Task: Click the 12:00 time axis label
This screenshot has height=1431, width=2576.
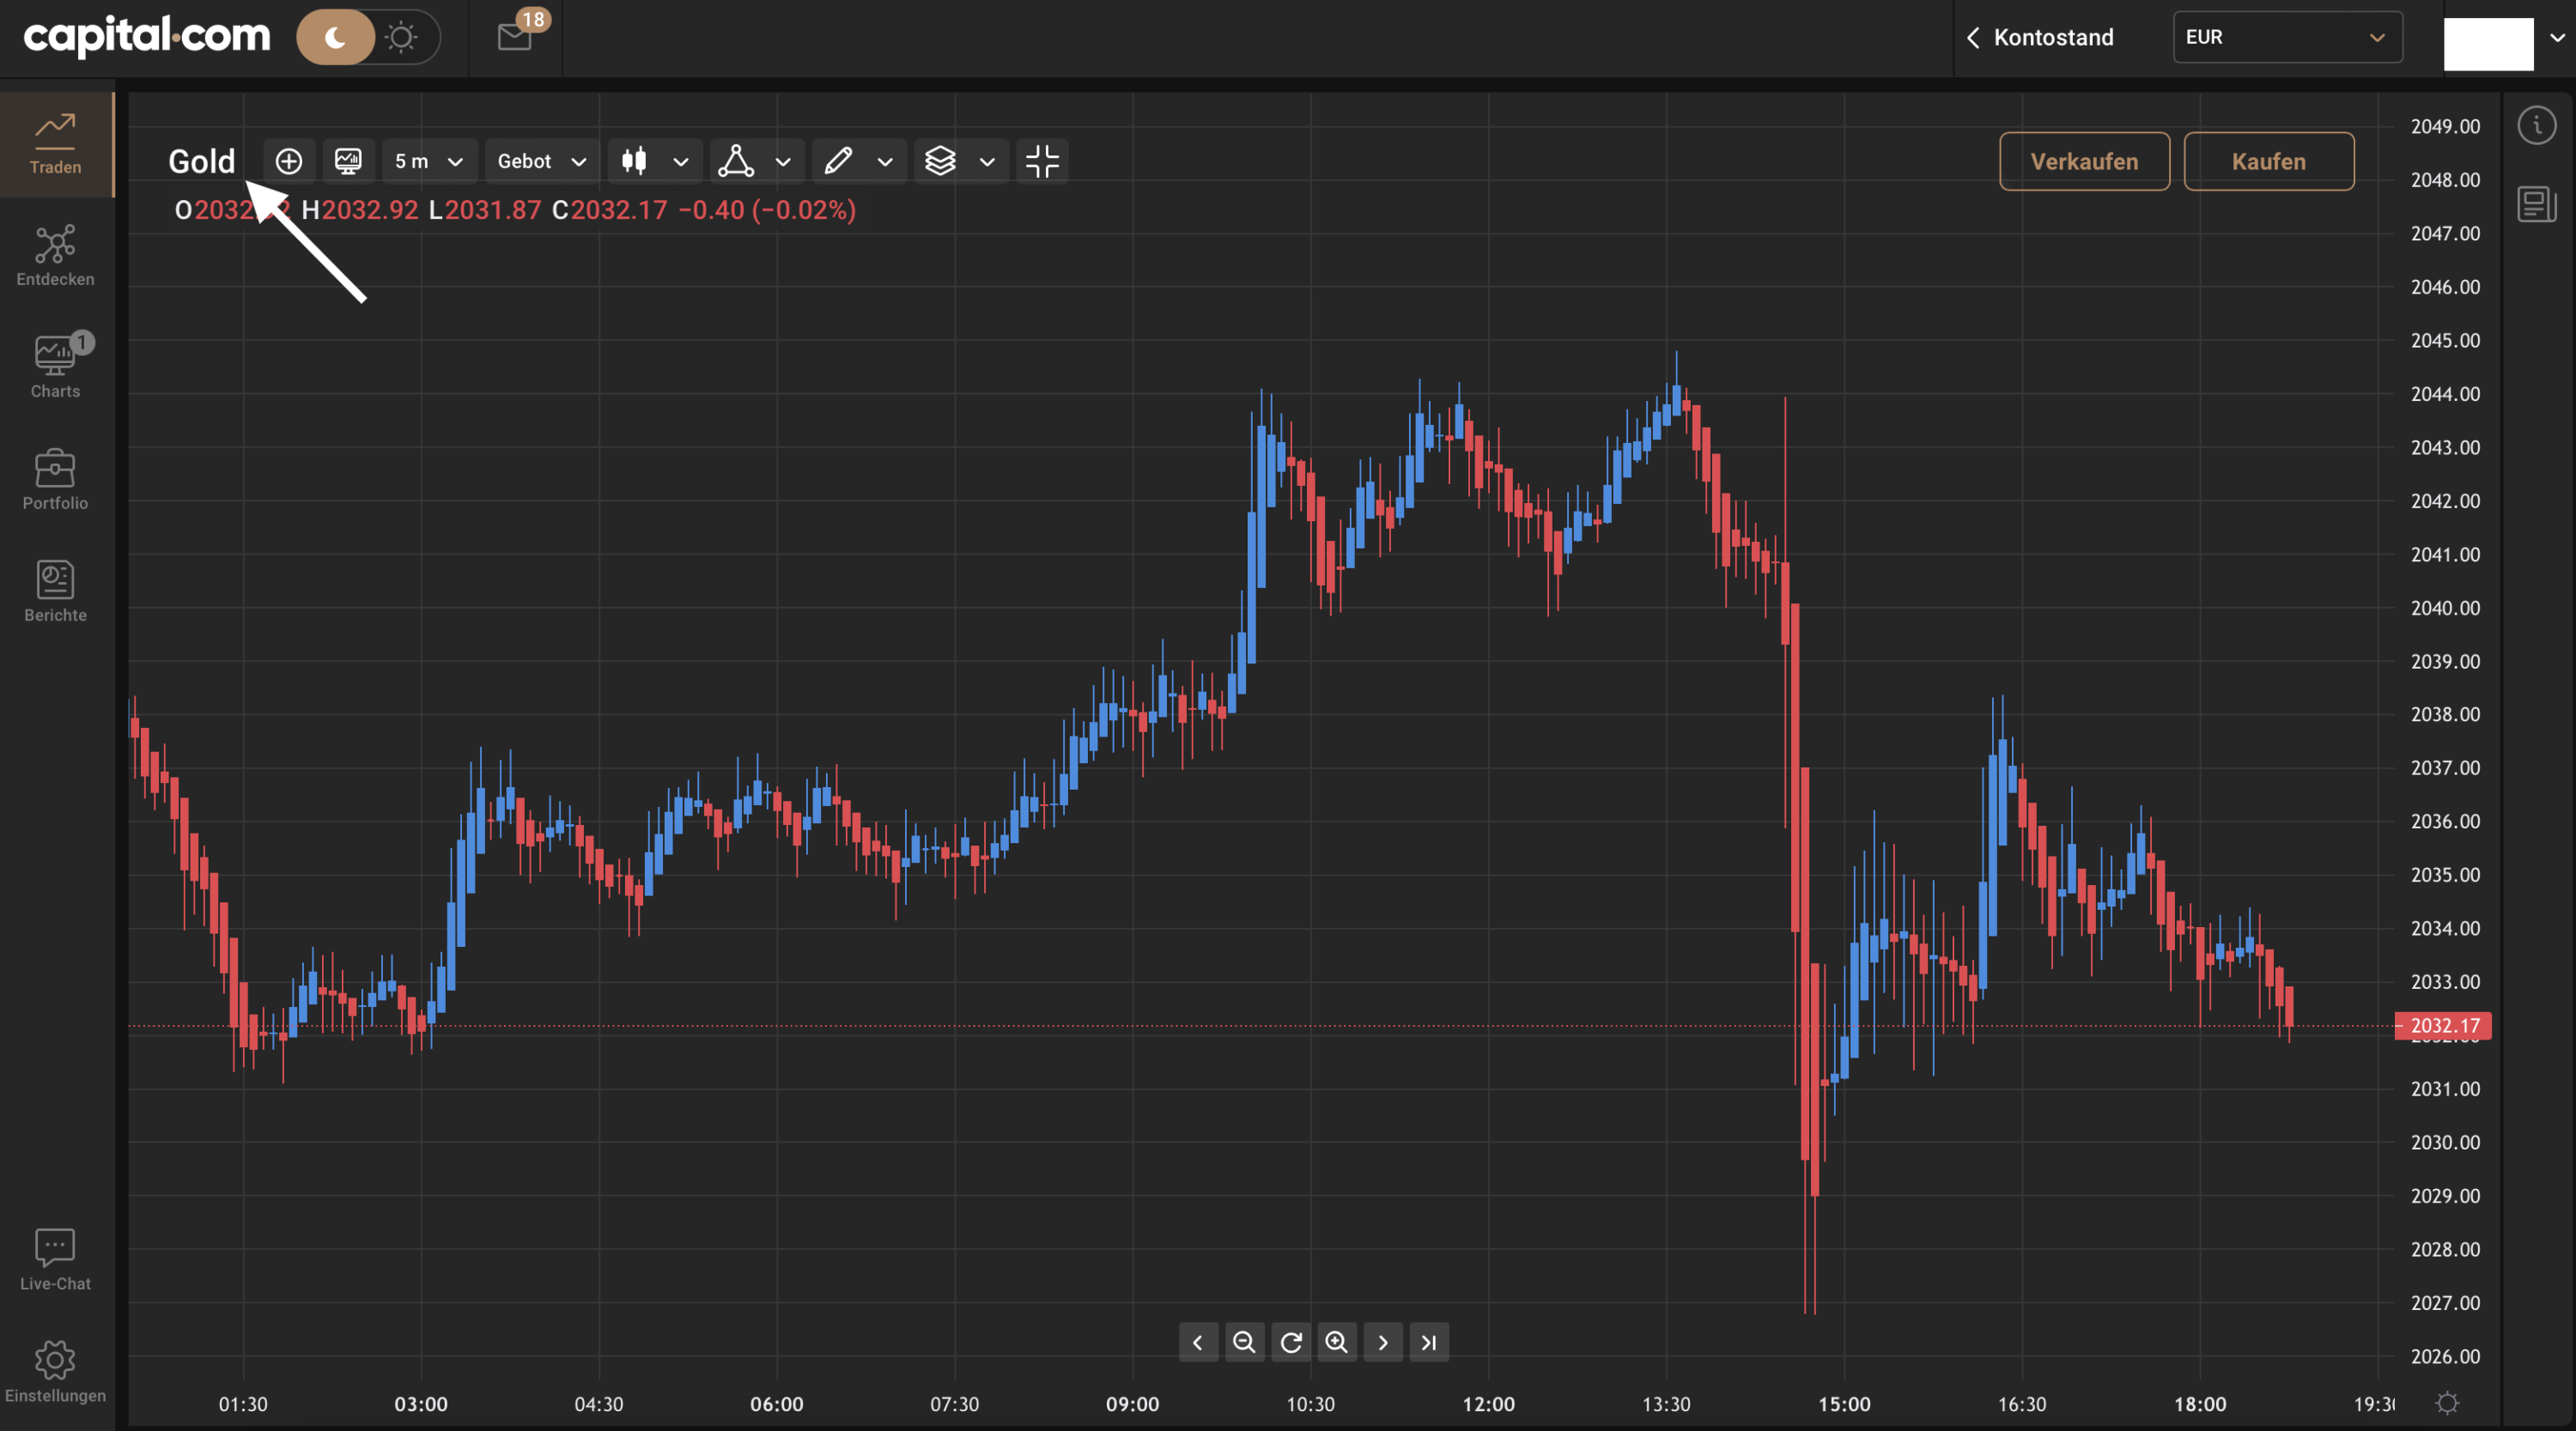Action: (1488, 1404)
